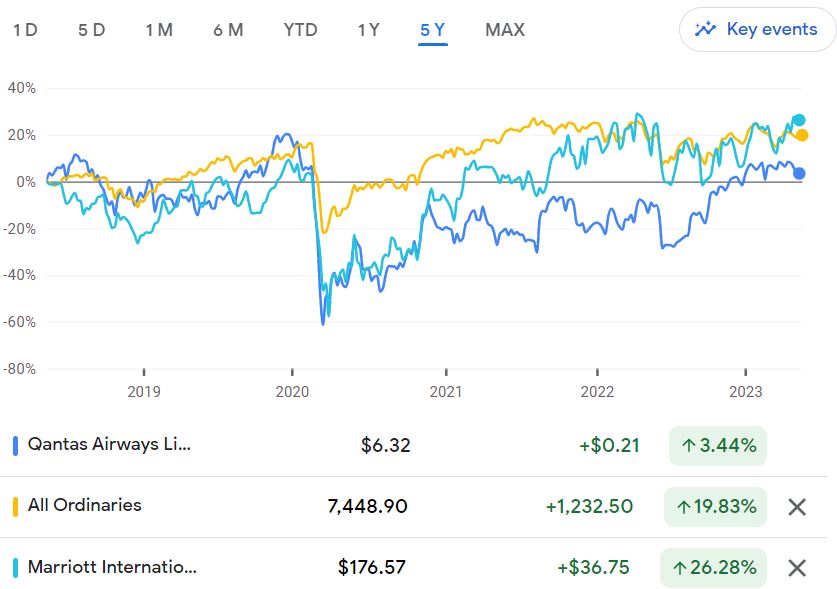Open the Qantas Airways stock link
Screen dimensions: 837x589
click(x=108, y=444)
